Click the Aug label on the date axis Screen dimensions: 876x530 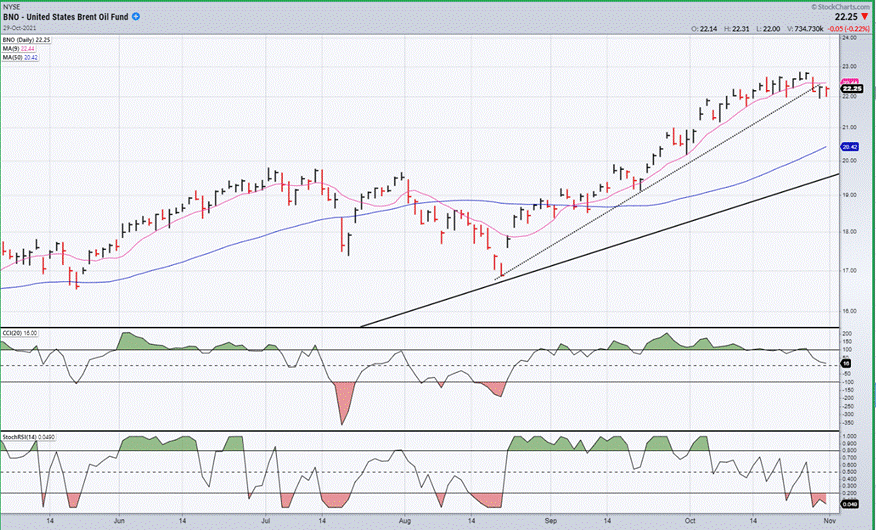pos(404,521)
